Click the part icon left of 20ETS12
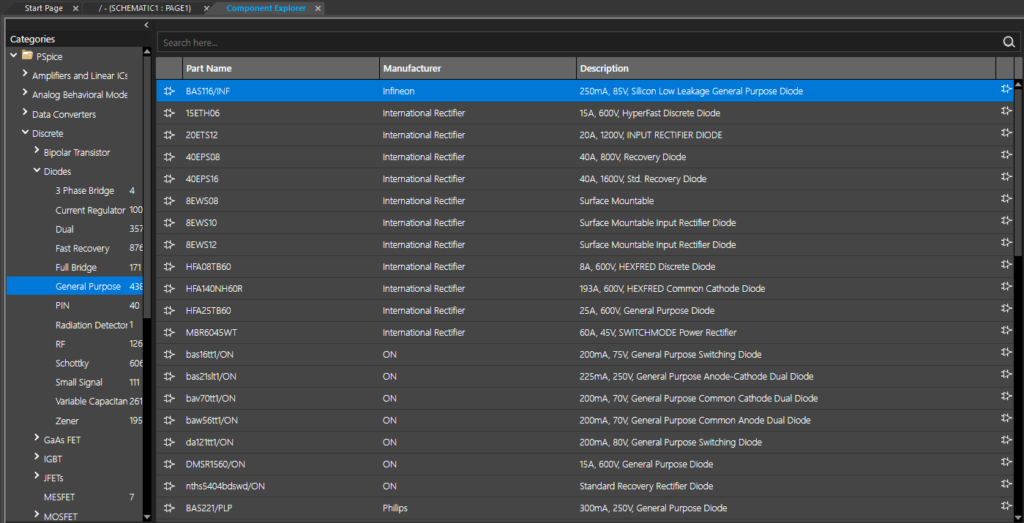The height and width of the screenshot is (523, 1024). coord(169,135)
